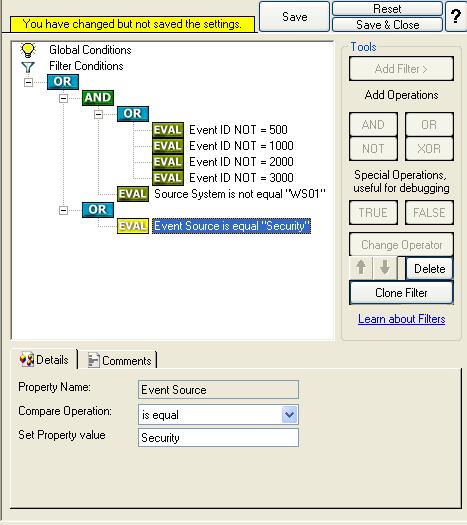Click the Global Conditions lightbulb icon
This screenshot has width=467, height=525.
[x=27, y=50]
